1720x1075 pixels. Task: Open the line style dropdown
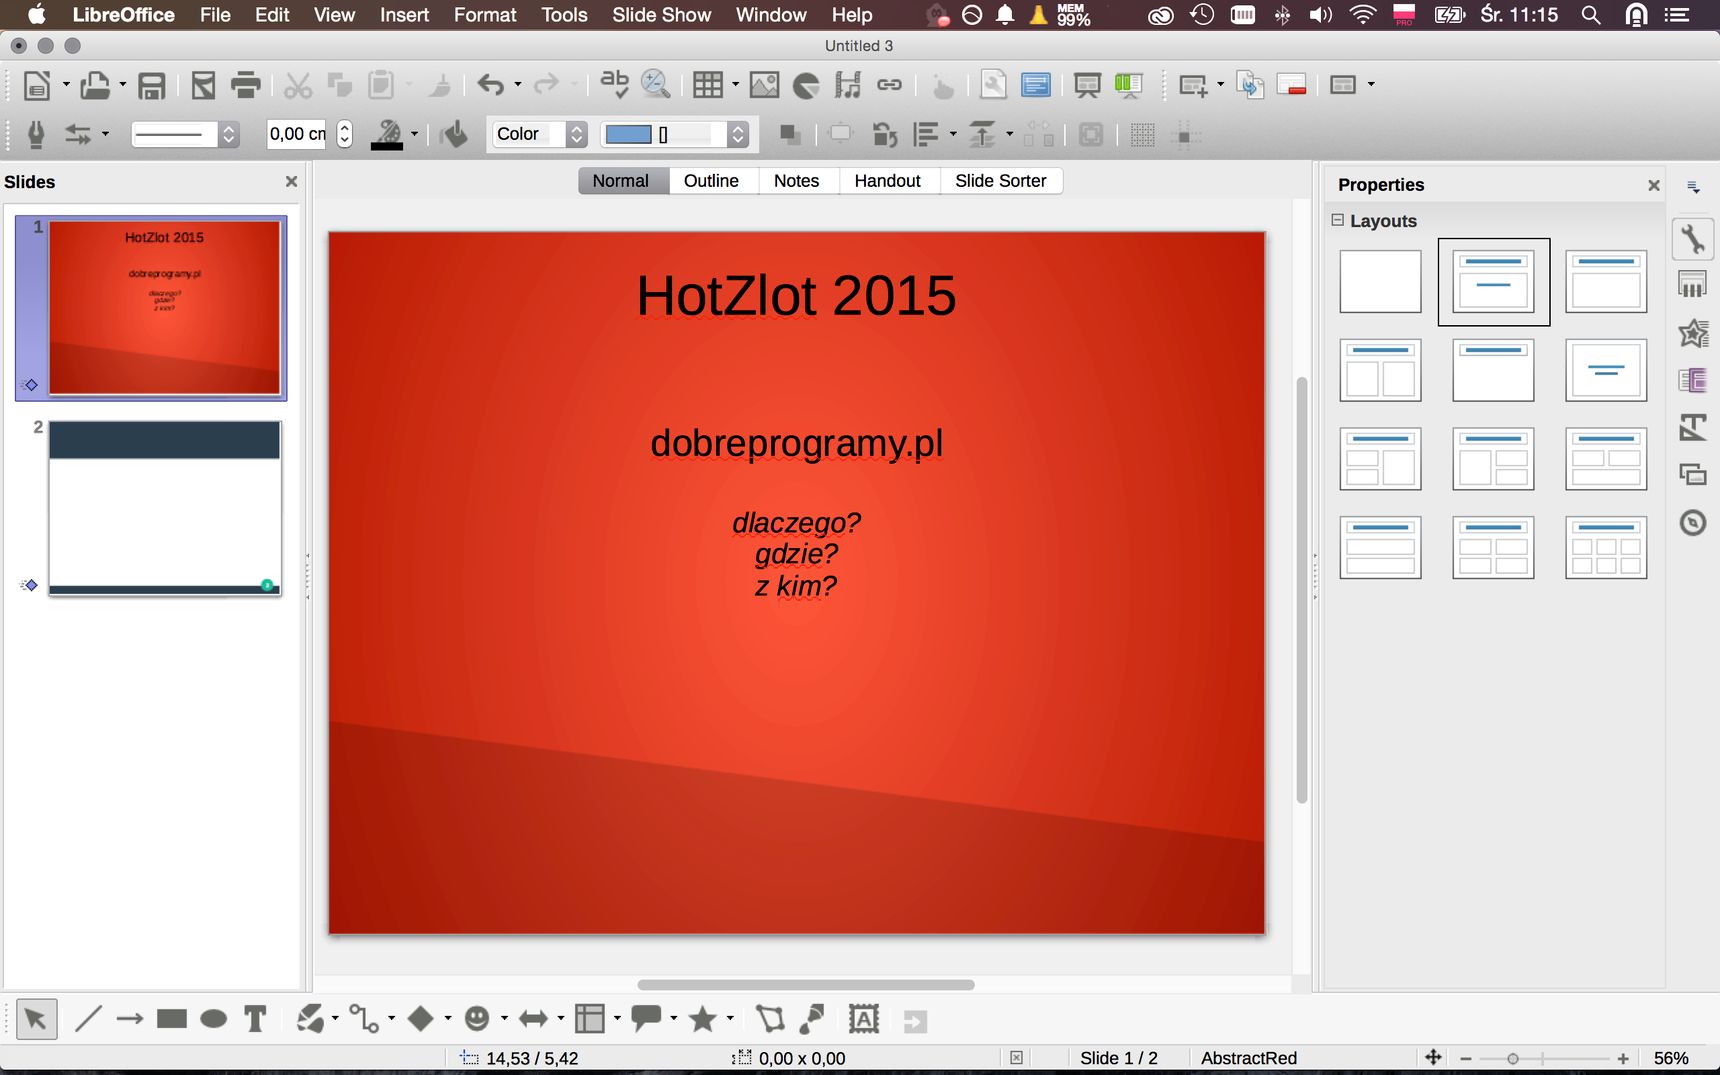coord(185,134)
